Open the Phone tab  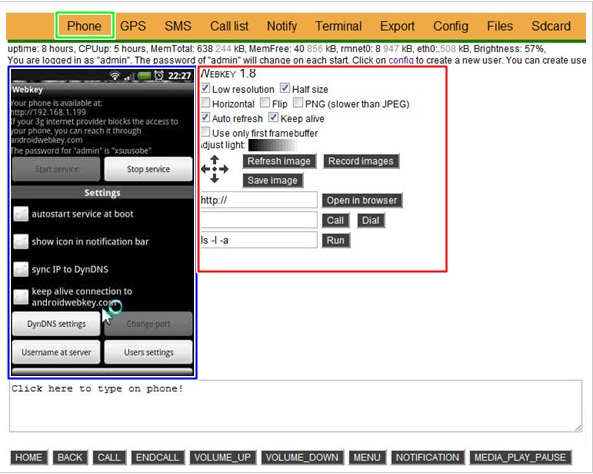click(x=84, y=26)
